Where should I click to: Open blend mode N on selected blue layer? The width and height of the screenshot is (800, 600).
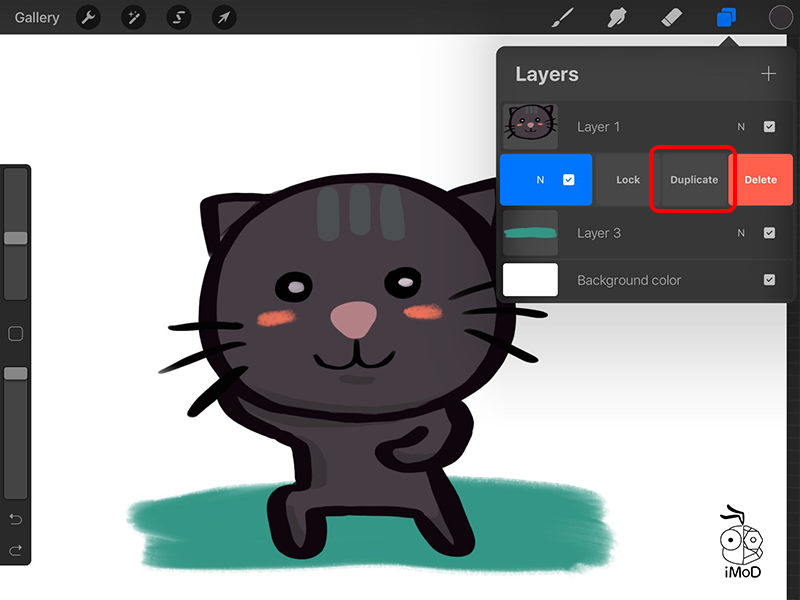click(540, 180)
